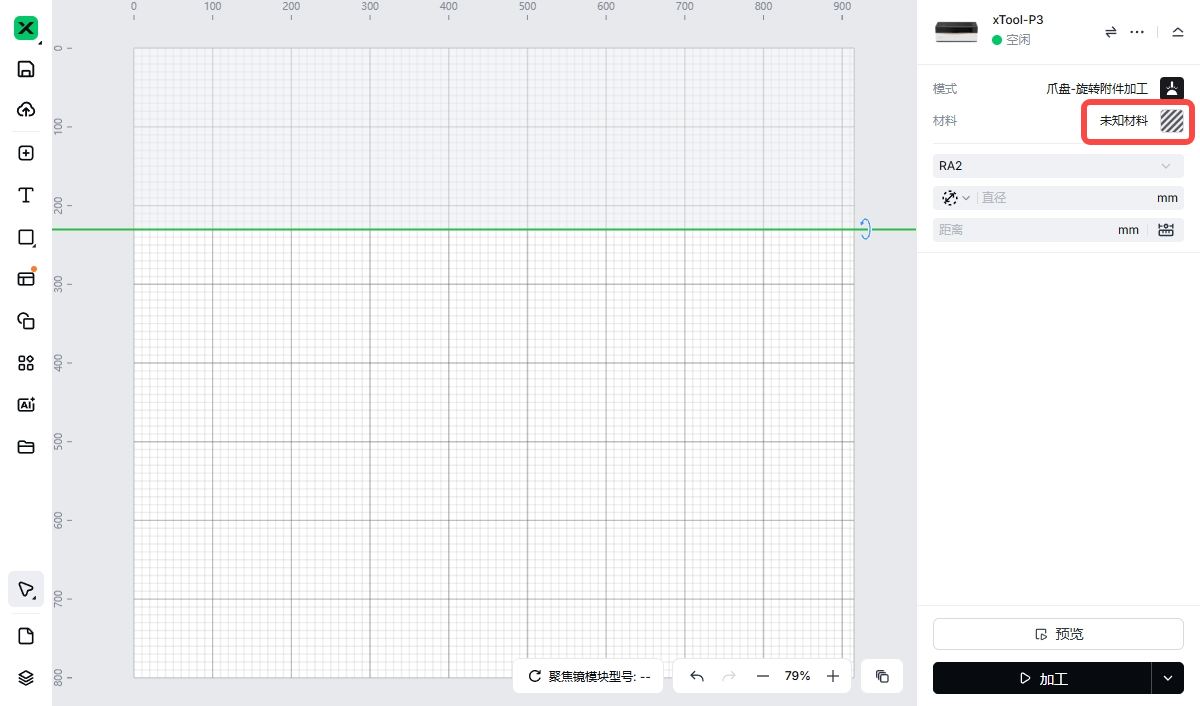This screenshot has height=706, width=1200.
Task: Open the xTool logo main menu
Action: [x=26, y=28]
